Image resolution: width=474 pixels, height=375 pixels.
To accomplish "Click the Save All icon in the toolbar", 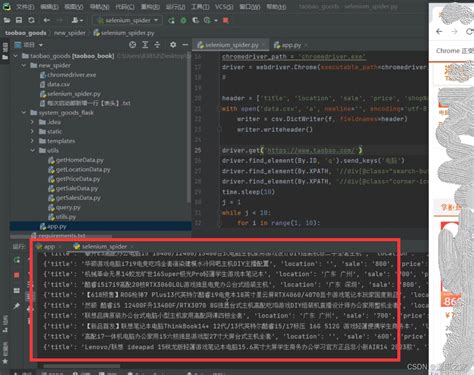I will click(19, 20).
